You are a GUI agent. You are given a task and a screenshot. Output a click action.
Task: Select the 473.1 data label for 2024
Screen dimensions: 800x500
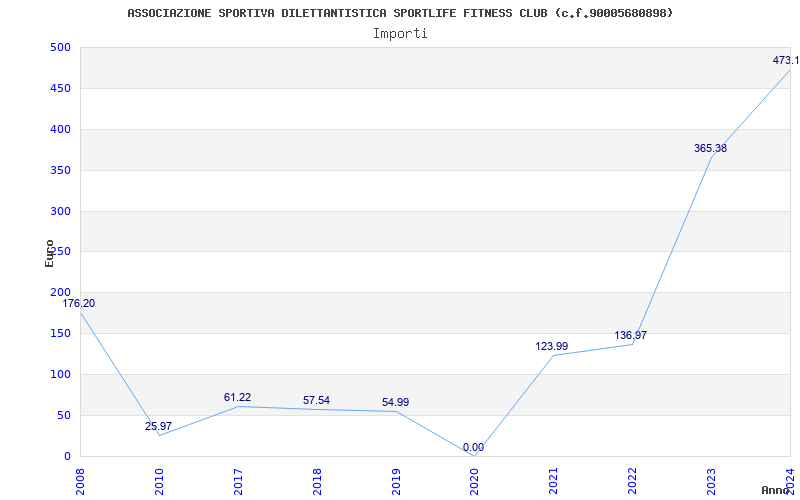[x=786, y=60]
